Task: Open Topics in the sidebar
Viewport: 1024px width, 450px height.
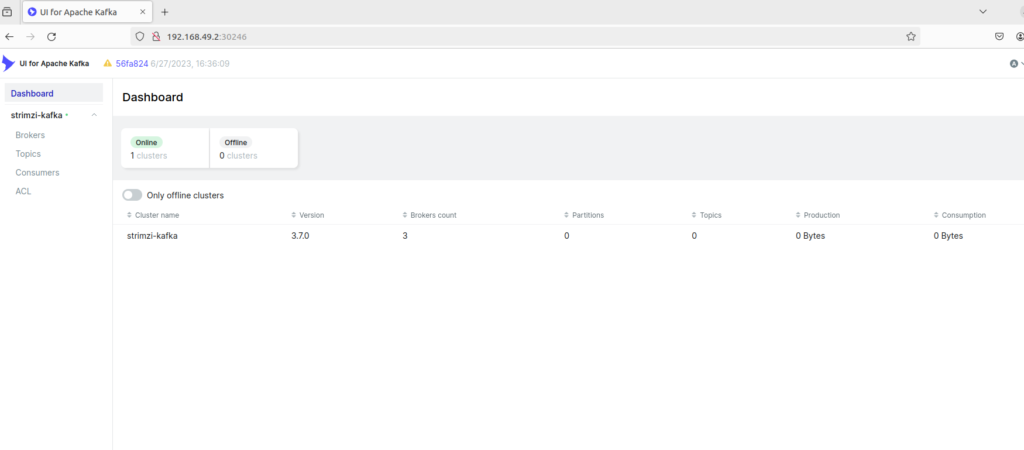Action: 28,154
